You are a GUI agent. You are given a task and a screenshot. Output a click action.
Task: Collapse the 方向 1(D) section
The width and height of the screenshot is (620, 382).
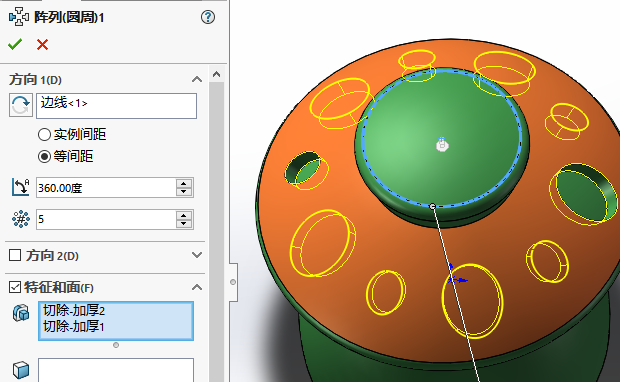click(x=197, y=79)
